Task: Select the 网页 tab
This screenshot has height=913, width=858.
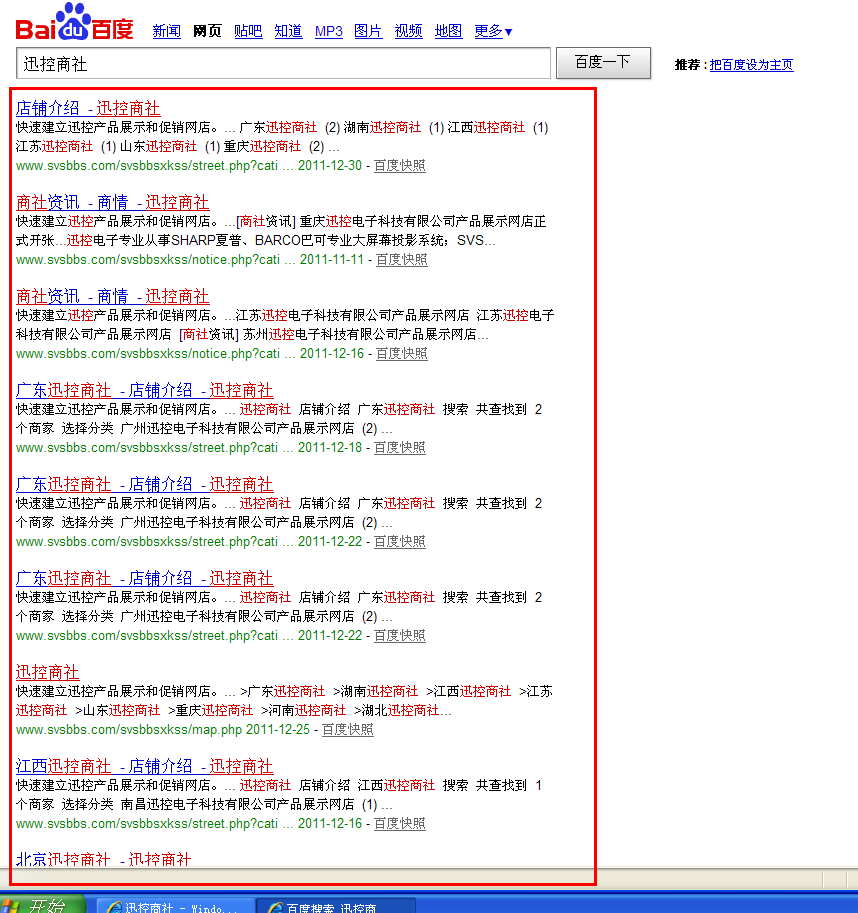Action: (207, 31)
